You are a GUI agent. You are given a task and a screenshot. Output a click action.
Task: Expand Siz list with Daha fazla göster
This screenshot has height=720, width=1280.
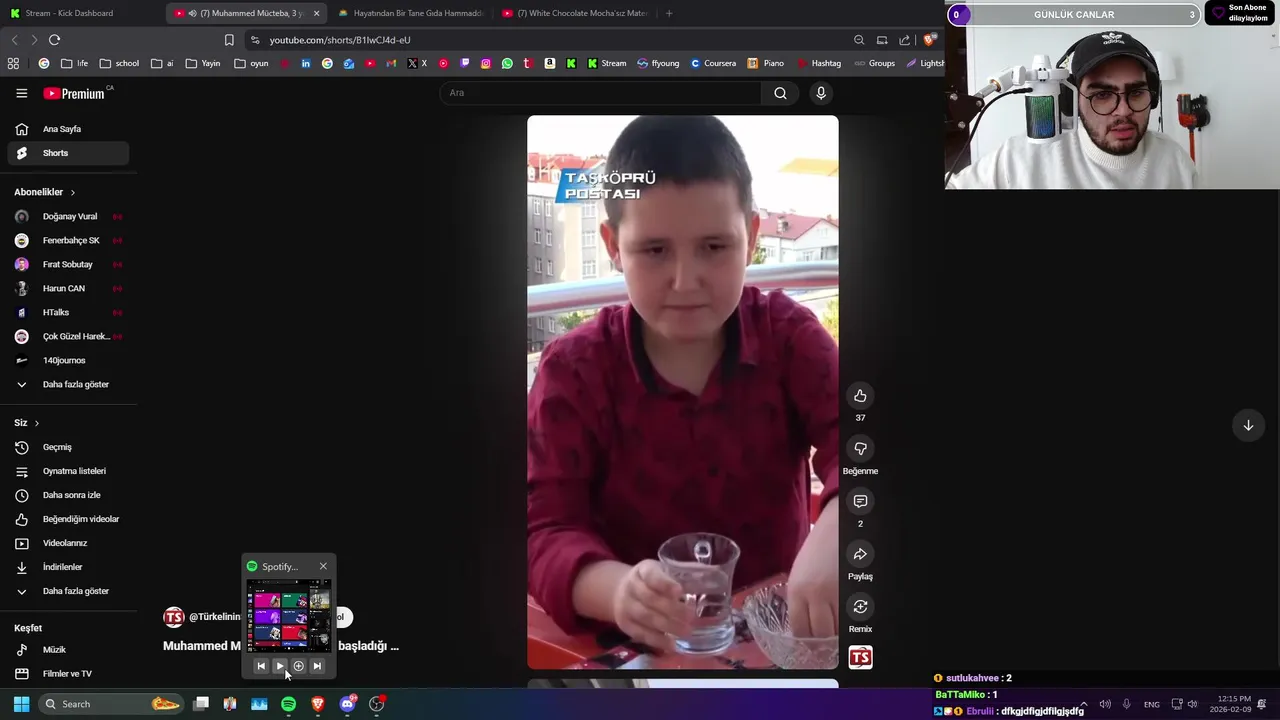pyautogui.click(x=68, y=591)
